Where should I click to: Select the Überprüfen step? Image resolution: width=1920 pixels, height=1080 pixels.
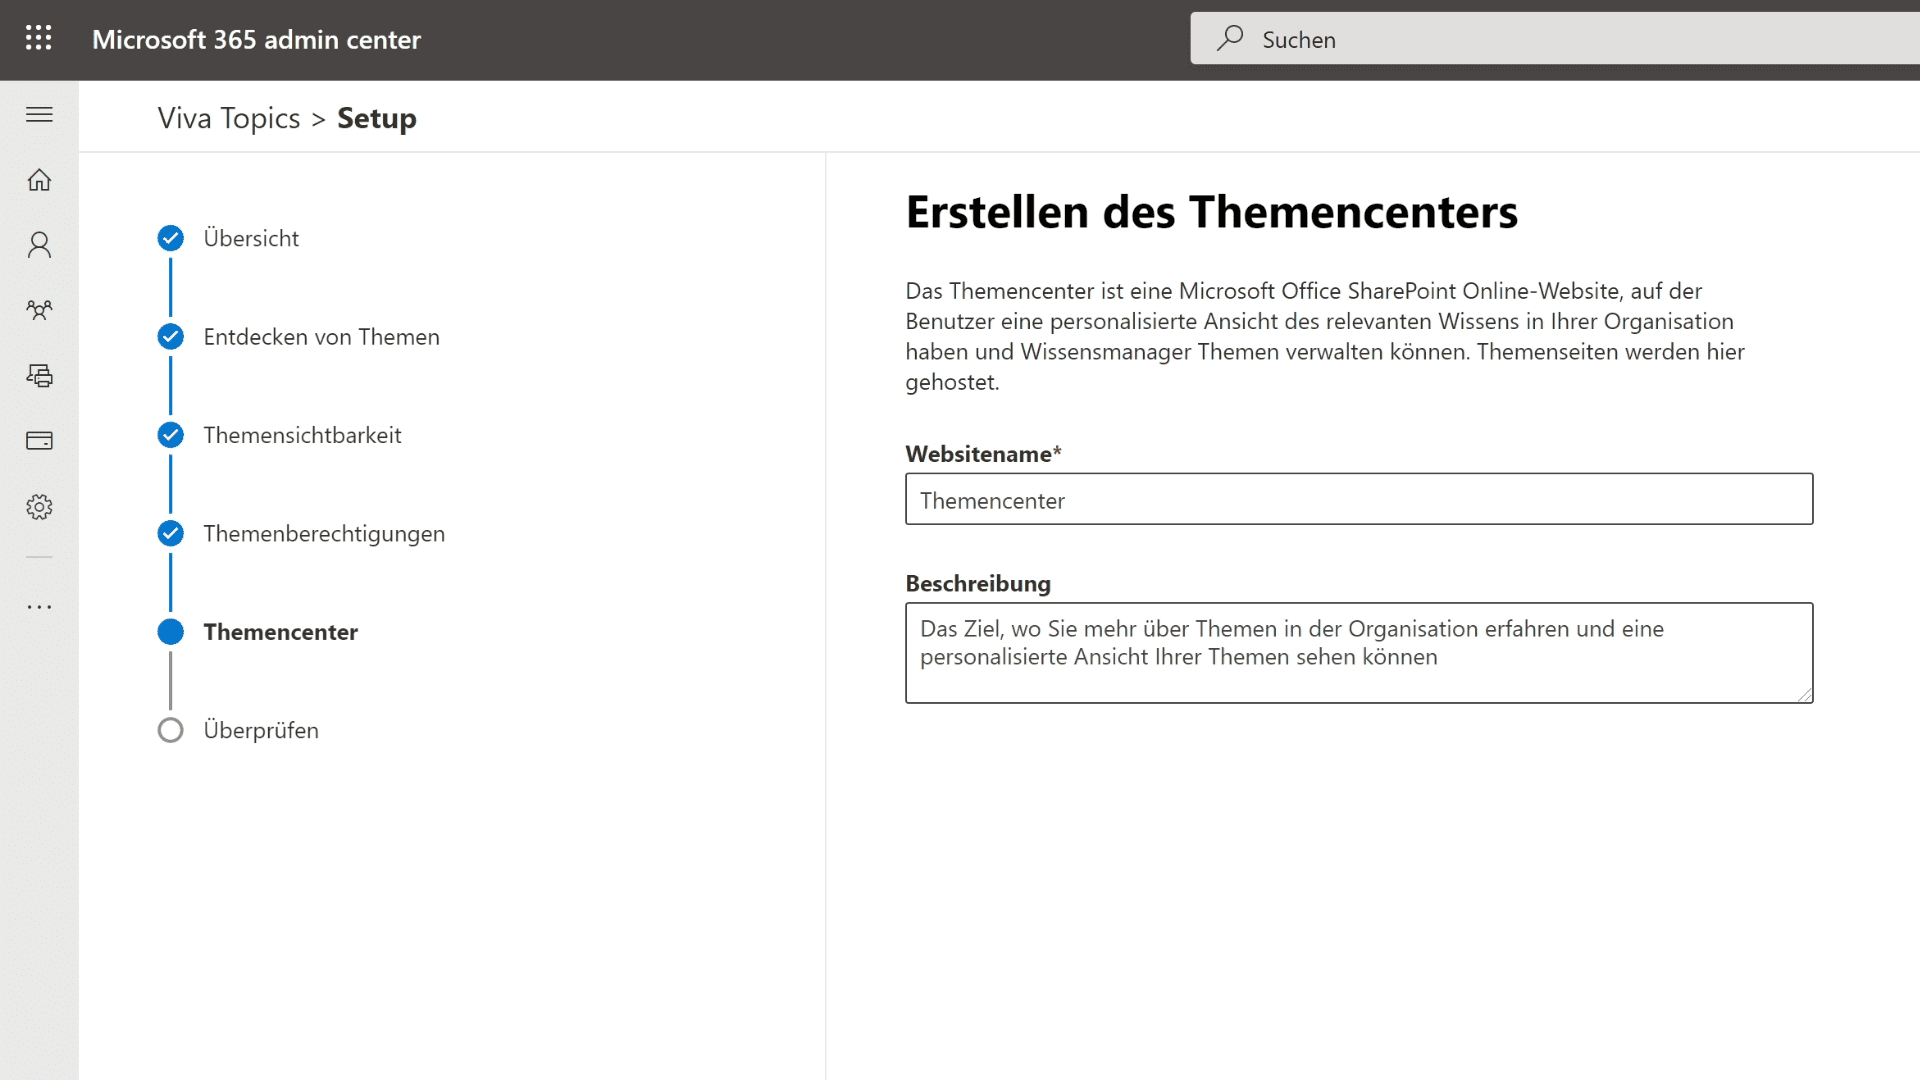pos(261,730)
